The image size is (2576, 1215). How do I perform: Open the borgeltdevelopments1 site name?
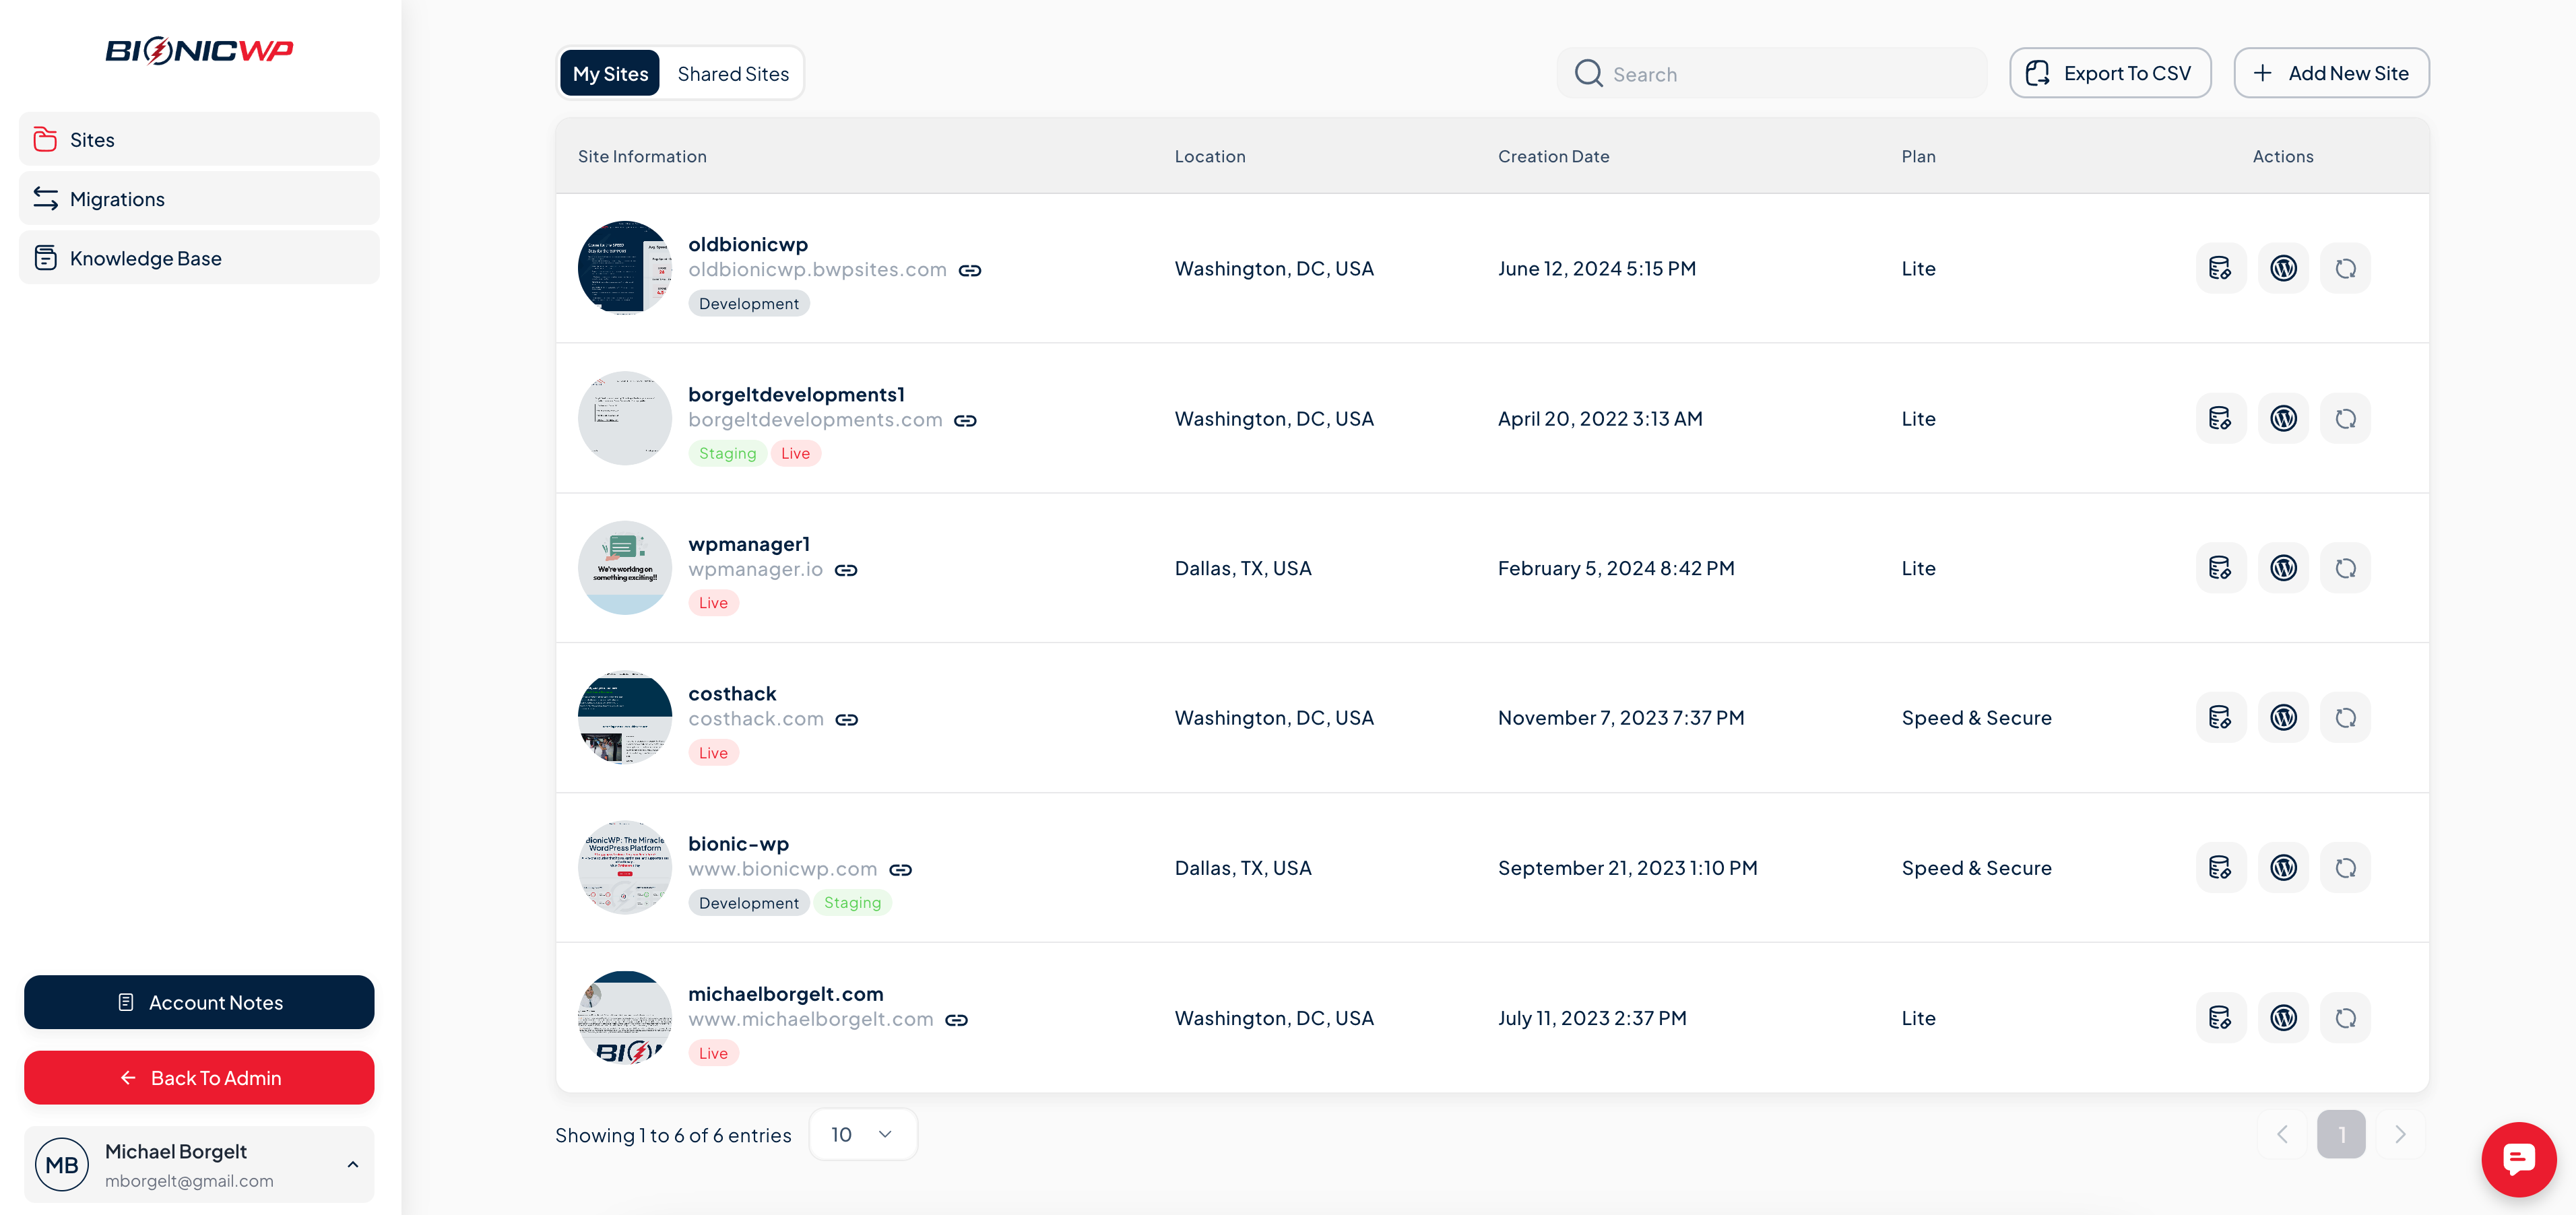coord(796,394)
